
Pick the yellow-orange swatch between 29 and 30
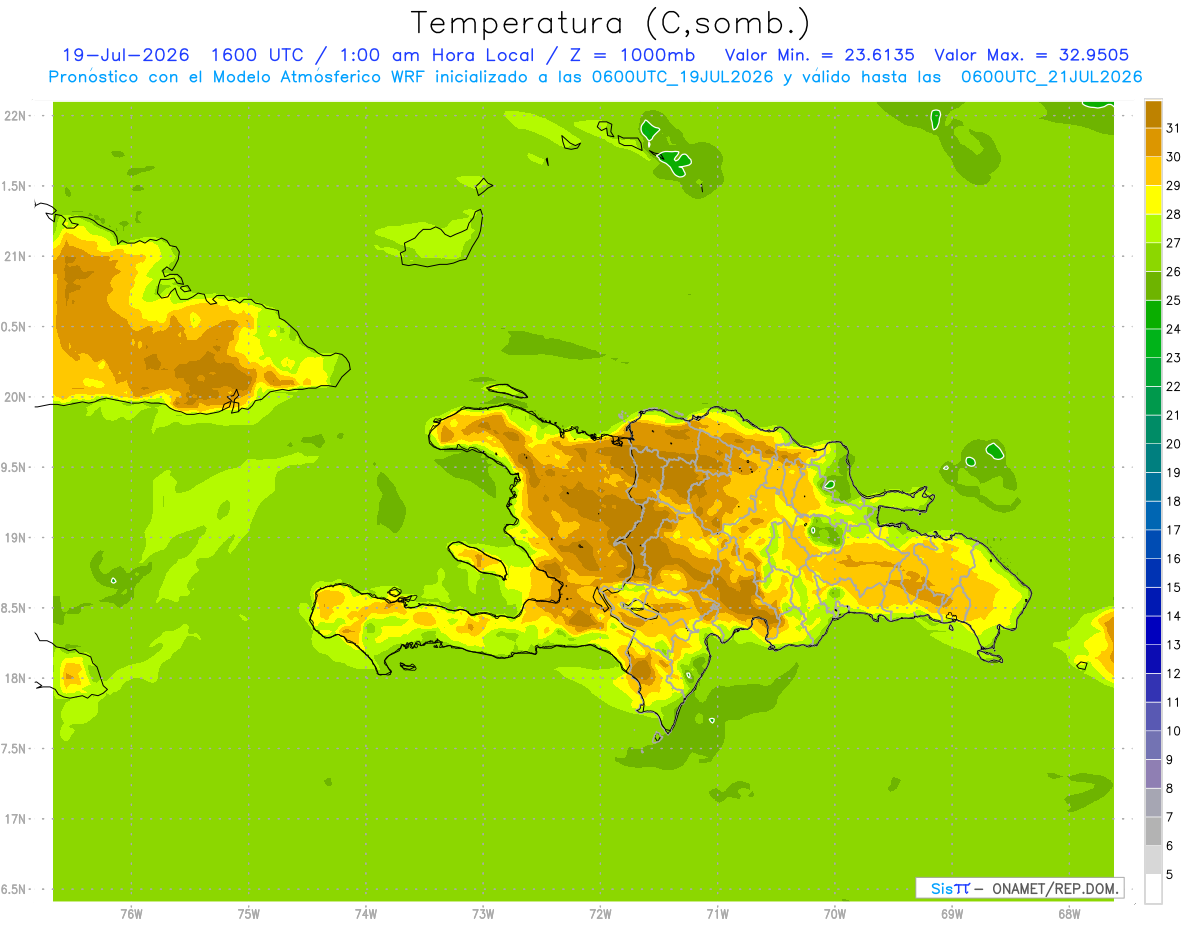click(1153, 171)
